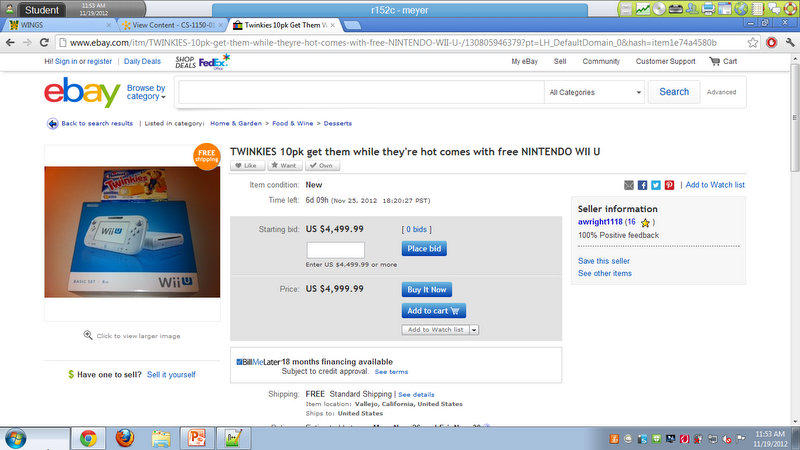Open the Community menu item
Image resolution: width=800 pixels, height=450 pixels.
601,61
